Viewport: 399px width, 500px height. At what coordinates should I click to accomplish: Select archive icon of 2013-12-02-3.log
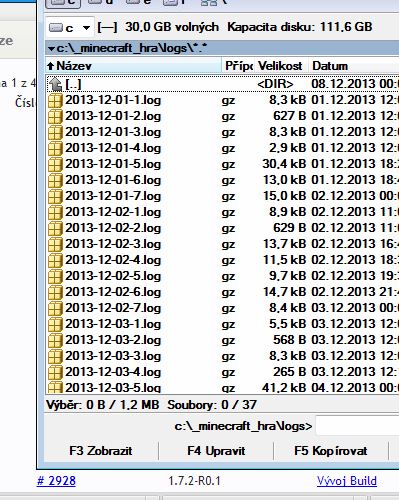pyautogui.click(x=55, y=244)
